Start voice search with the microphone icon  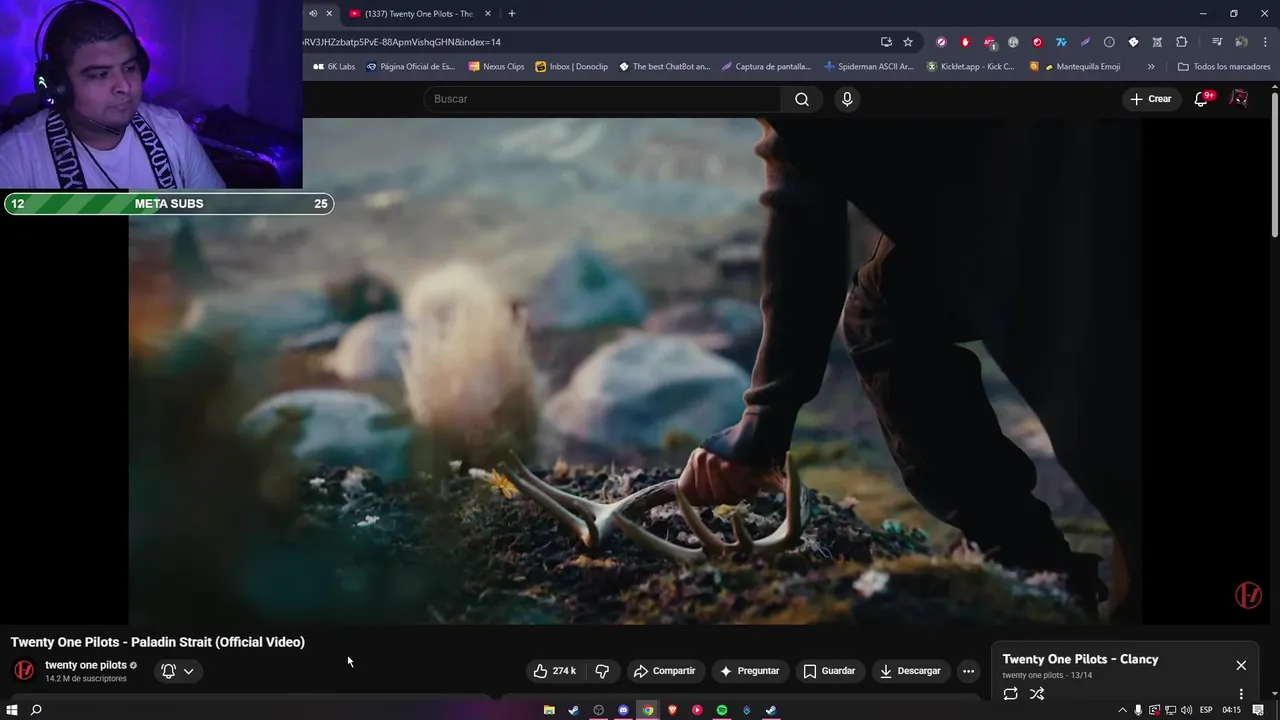pyautogui.click(x=847, y=99)
